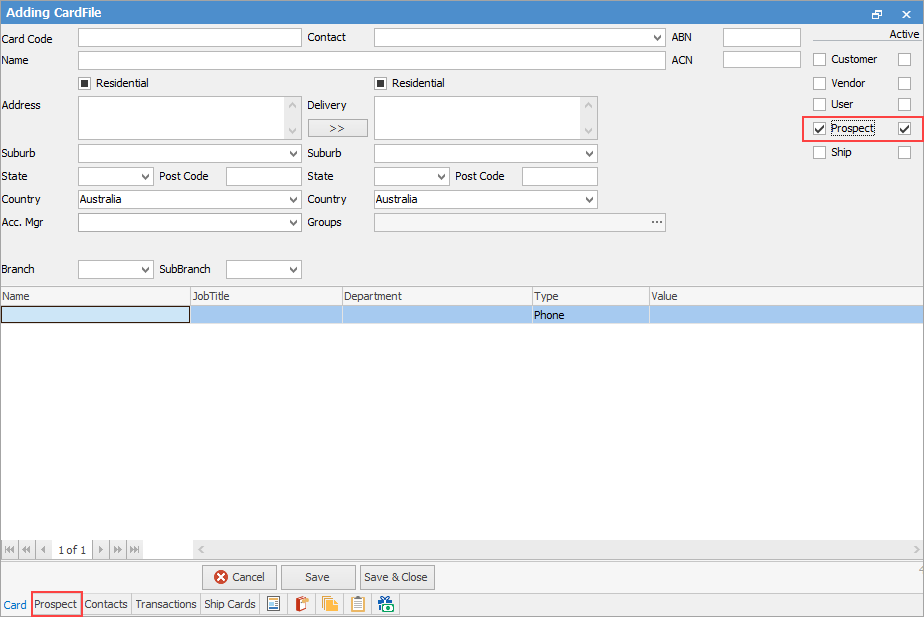
Task: Click the first record navigation arrow
Action: (9, 549)
